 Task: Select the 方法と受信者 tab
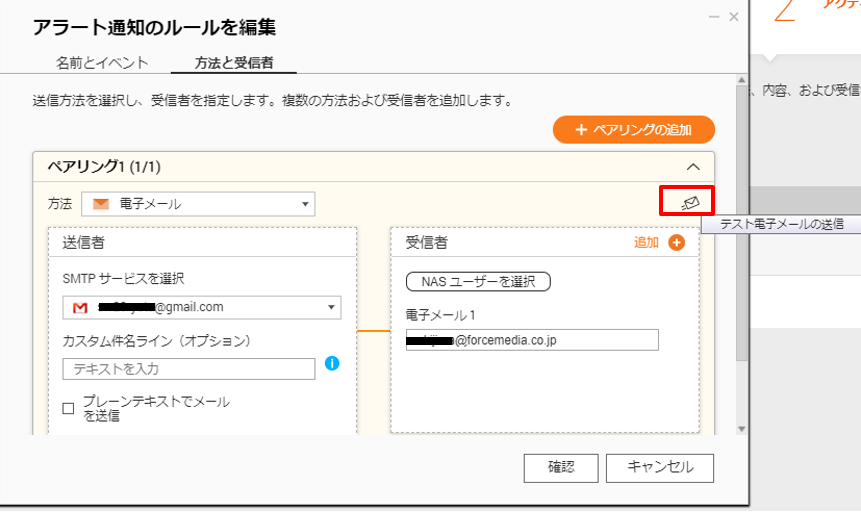point(232,62)
